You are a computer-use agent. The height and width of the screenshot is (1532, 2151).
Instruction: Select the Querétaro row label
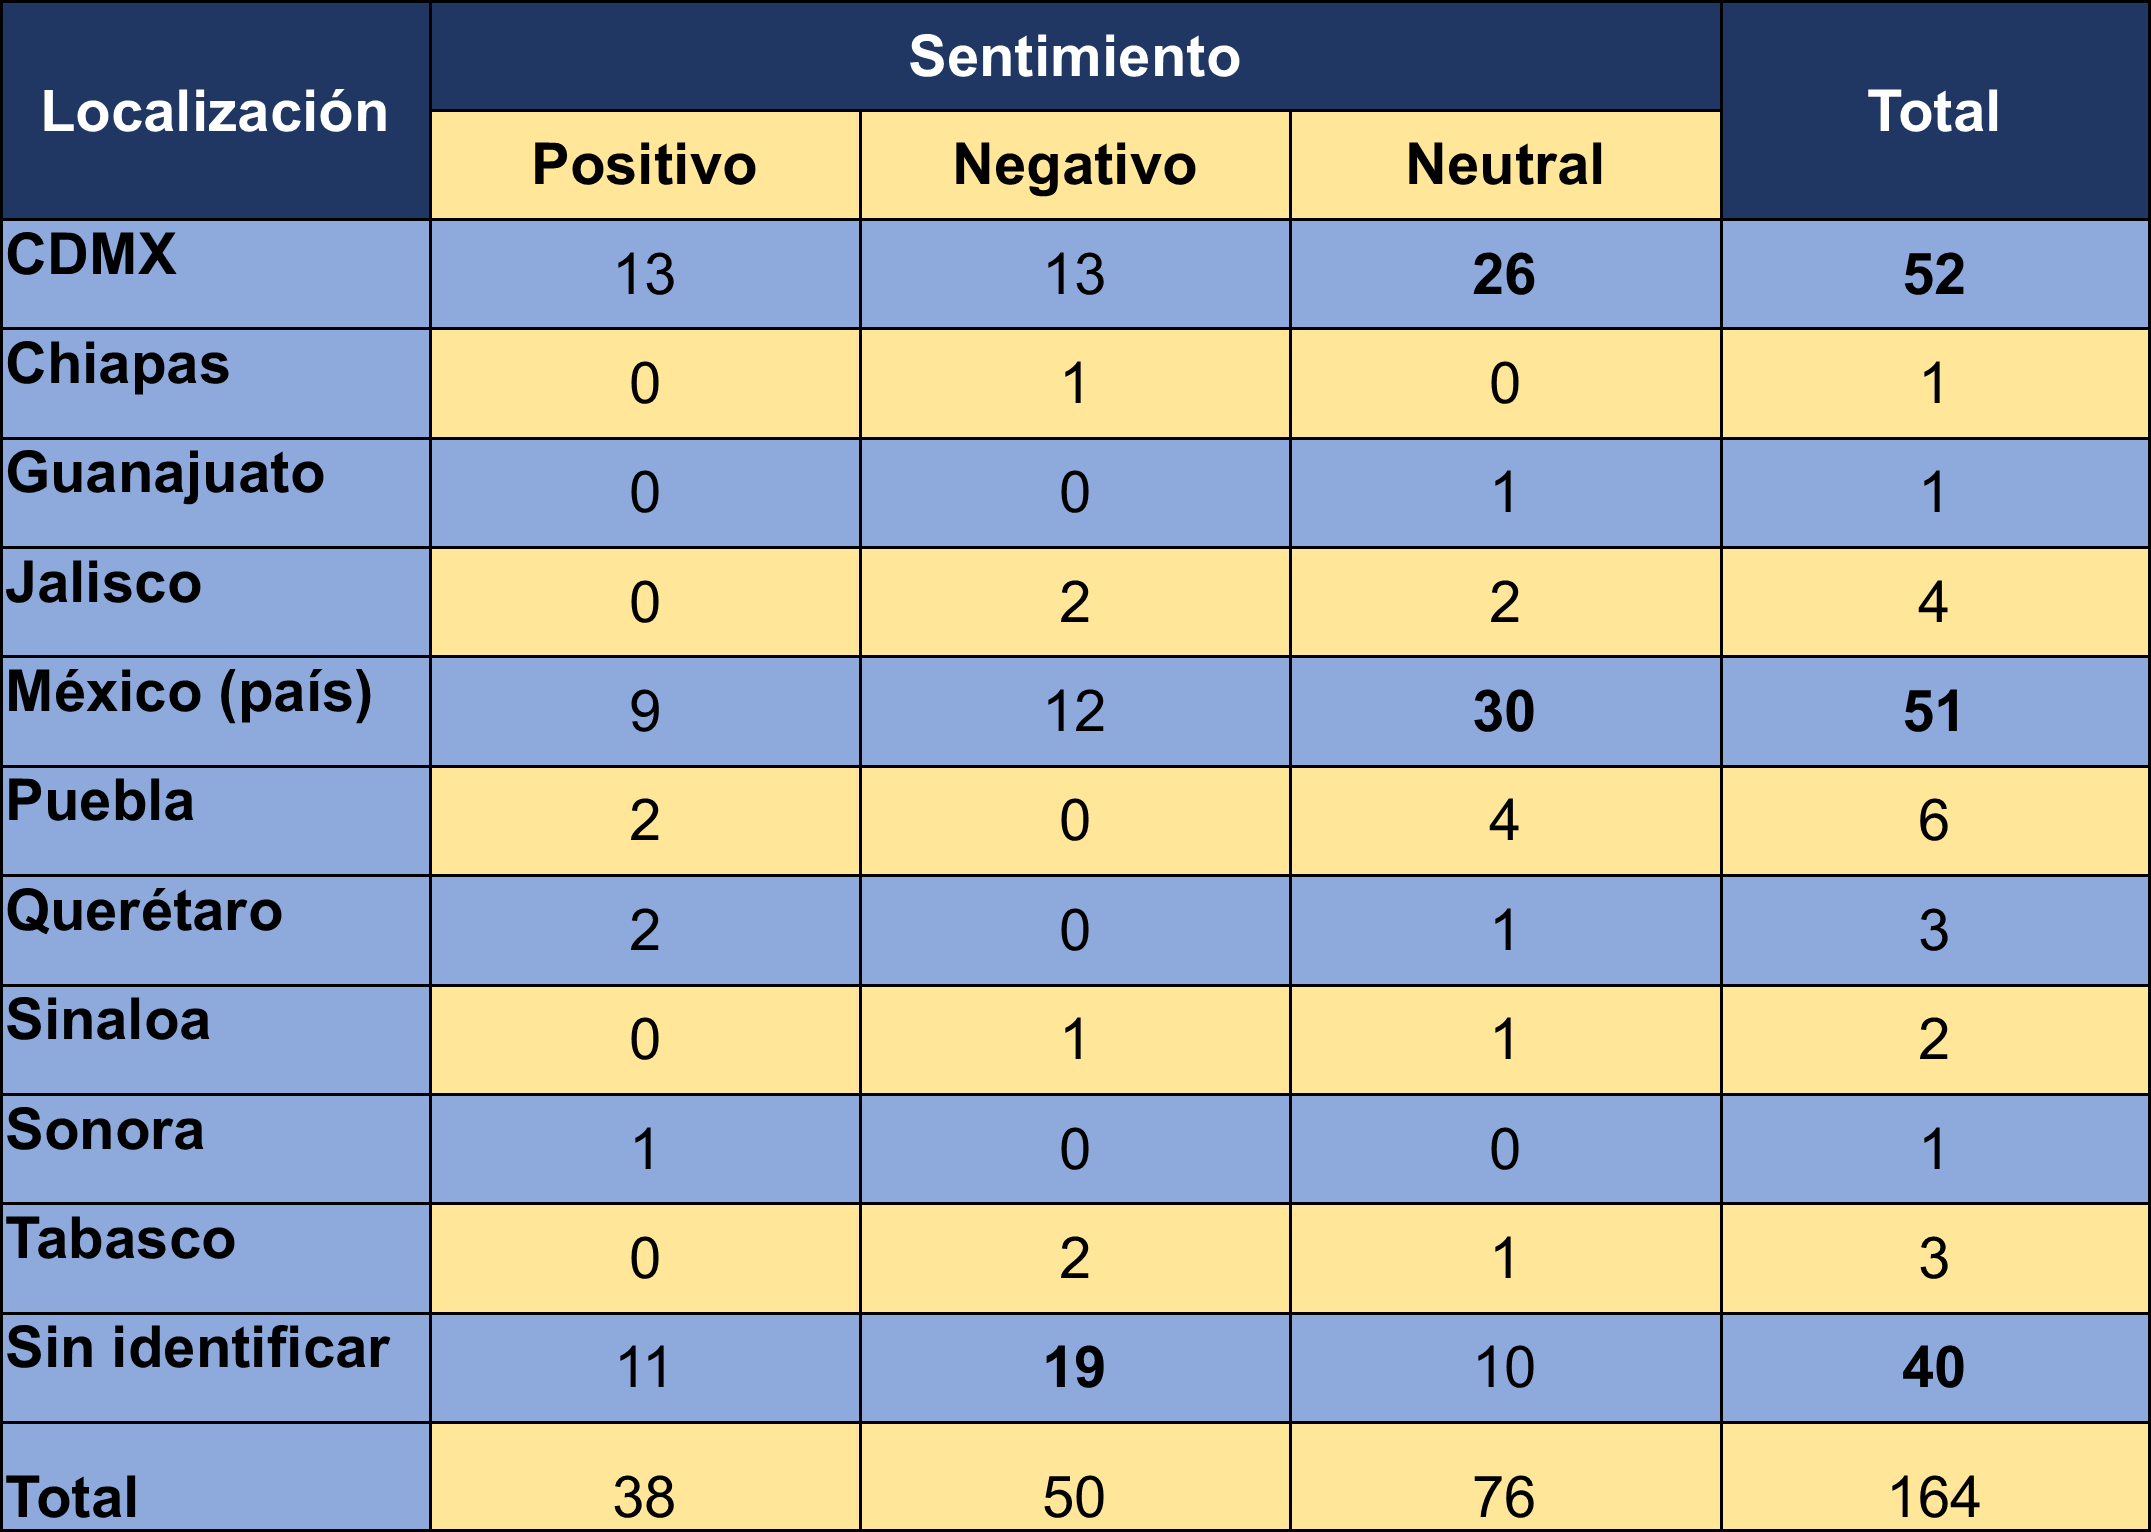point(145,911)
